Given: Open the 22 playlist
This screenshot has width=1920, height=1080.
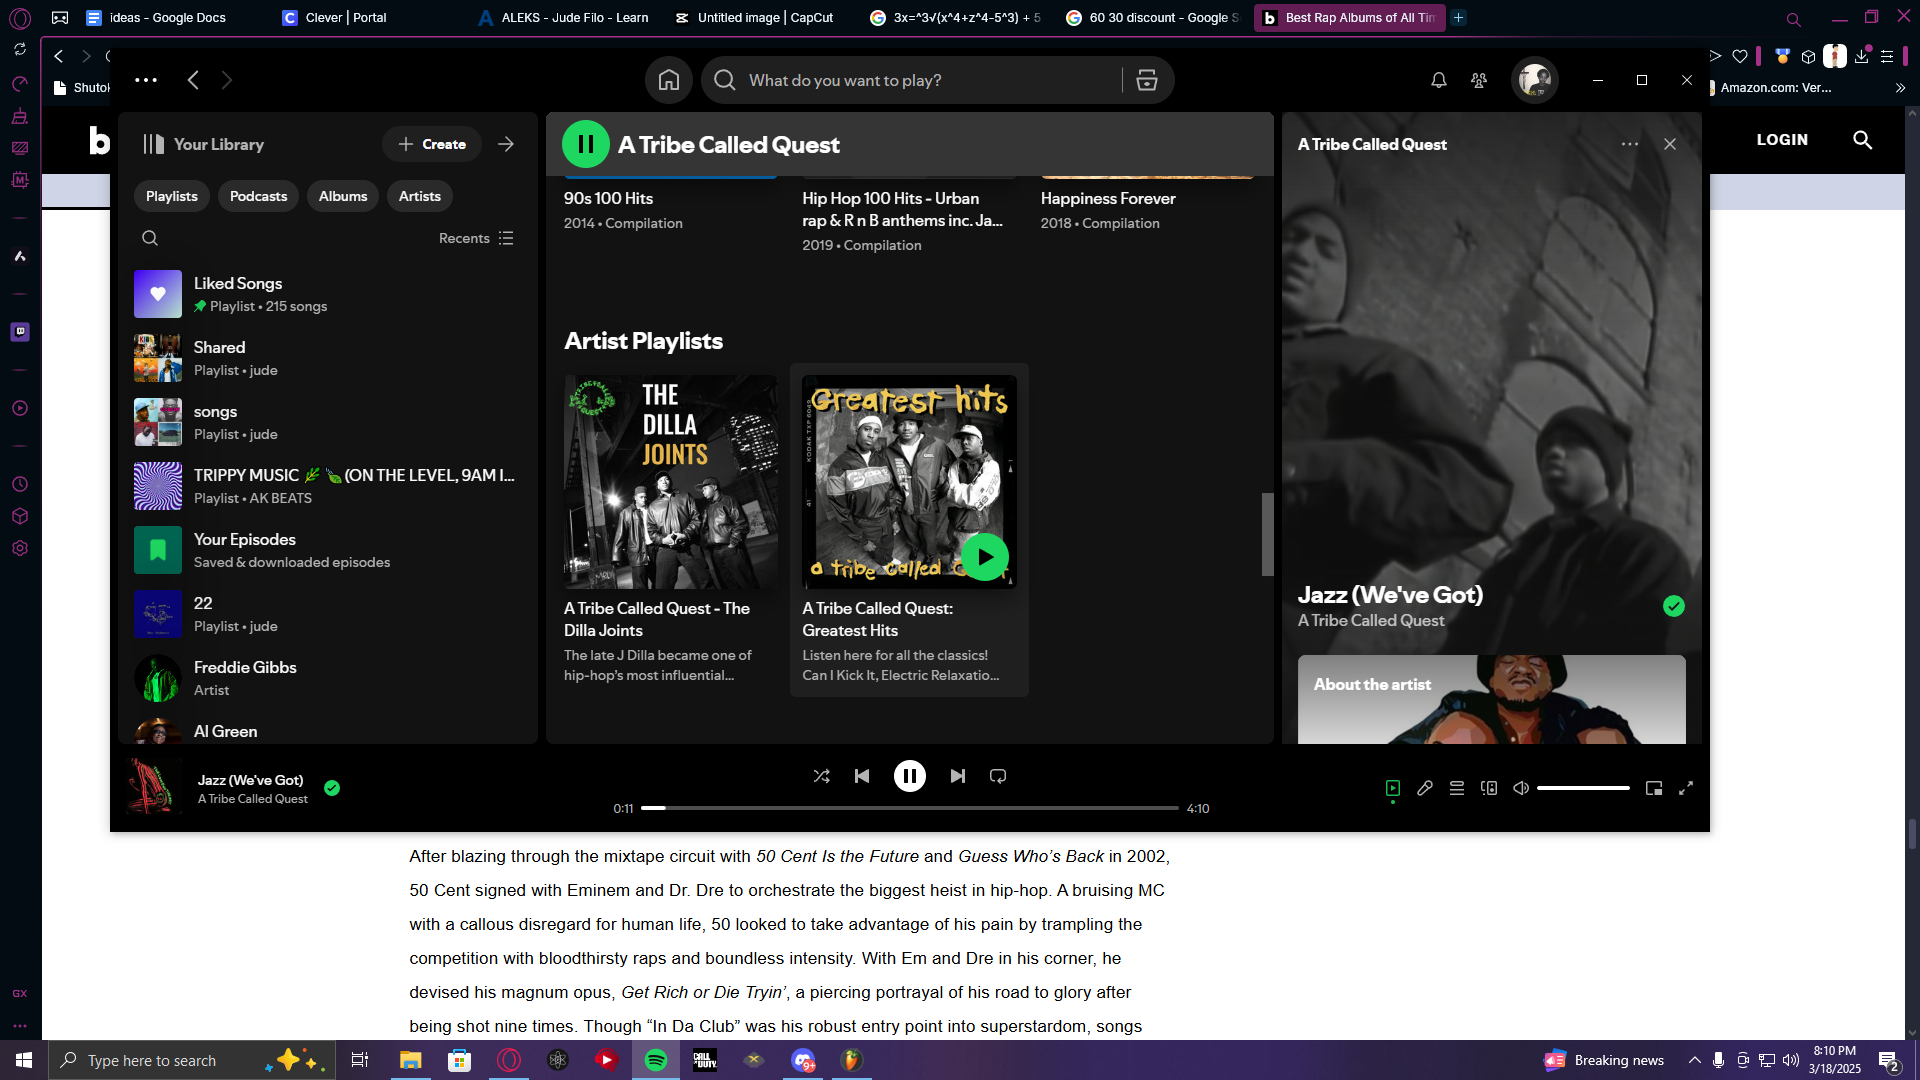Looking at the screenshot, I should (328, 614).
